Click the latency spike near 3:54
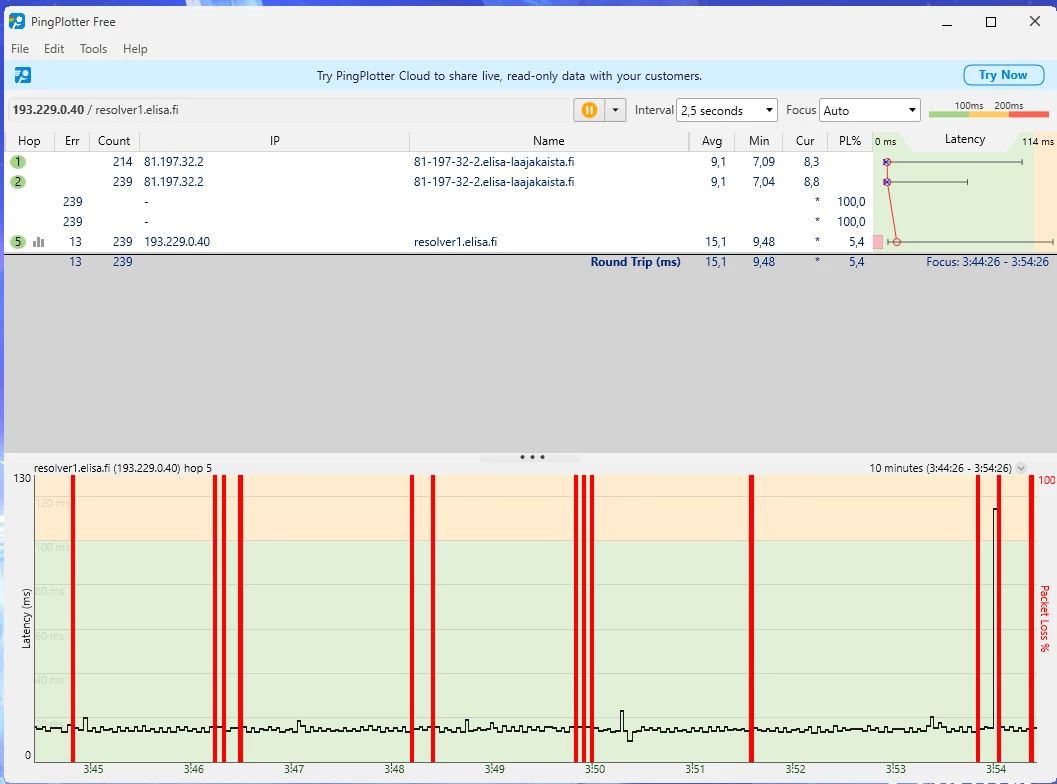Screen dimensions: 1057x784 coord(995,617)
